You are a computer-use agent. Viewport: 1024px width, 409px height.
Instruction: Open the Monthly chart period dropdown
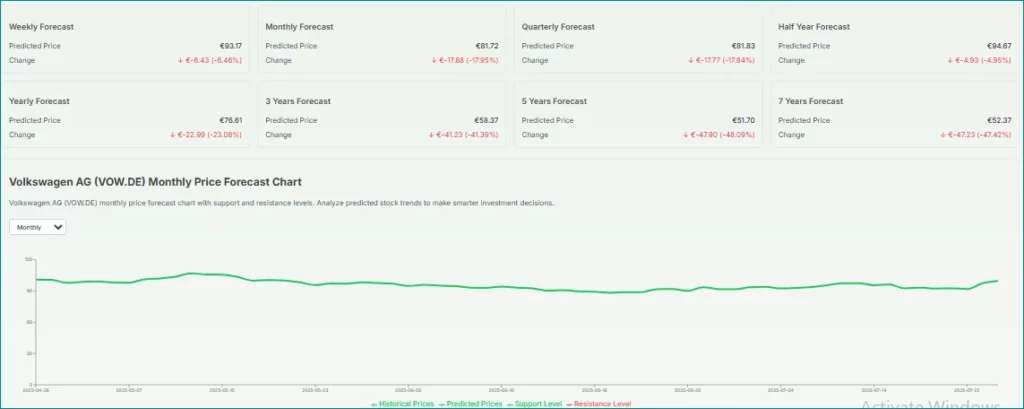pyautogui.click(x=38, y=227)
